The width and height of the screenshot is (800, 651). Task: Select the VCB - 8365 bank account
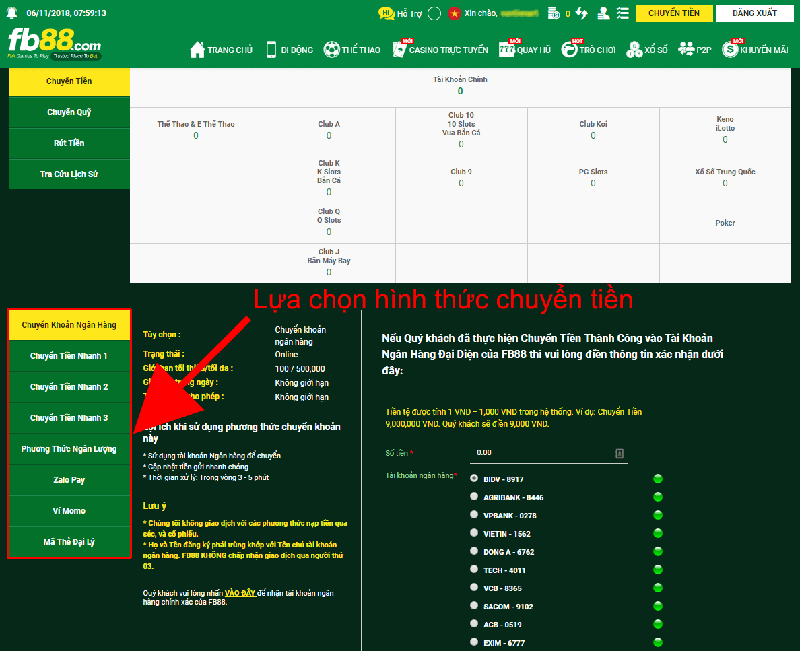pos(474,587)
